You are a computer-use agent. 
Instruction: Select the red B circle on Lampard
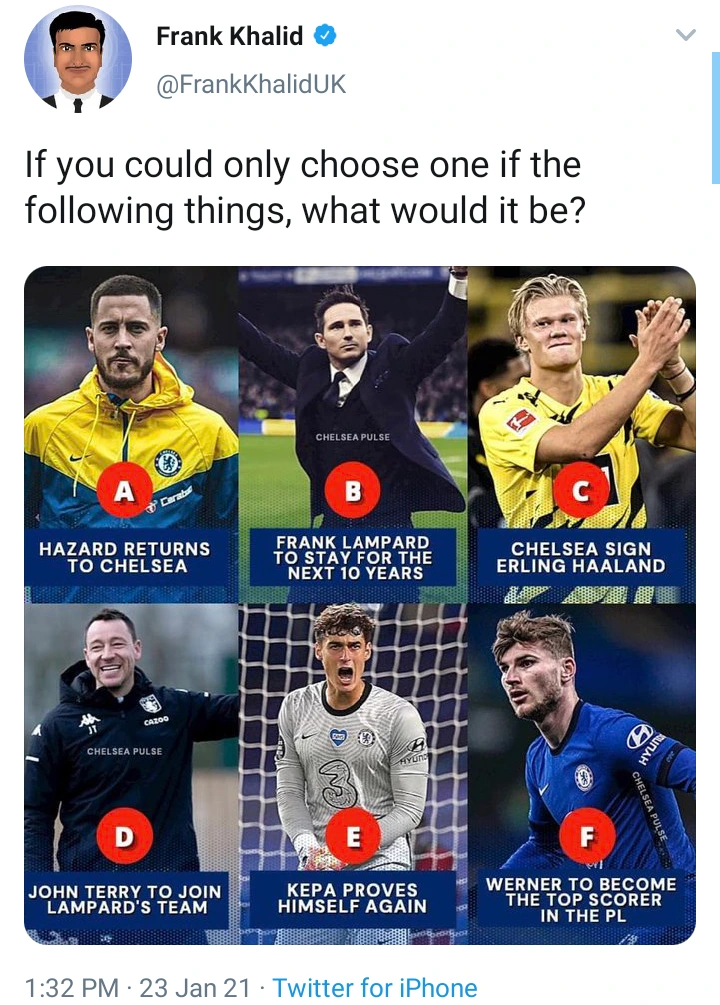[353, 490]
